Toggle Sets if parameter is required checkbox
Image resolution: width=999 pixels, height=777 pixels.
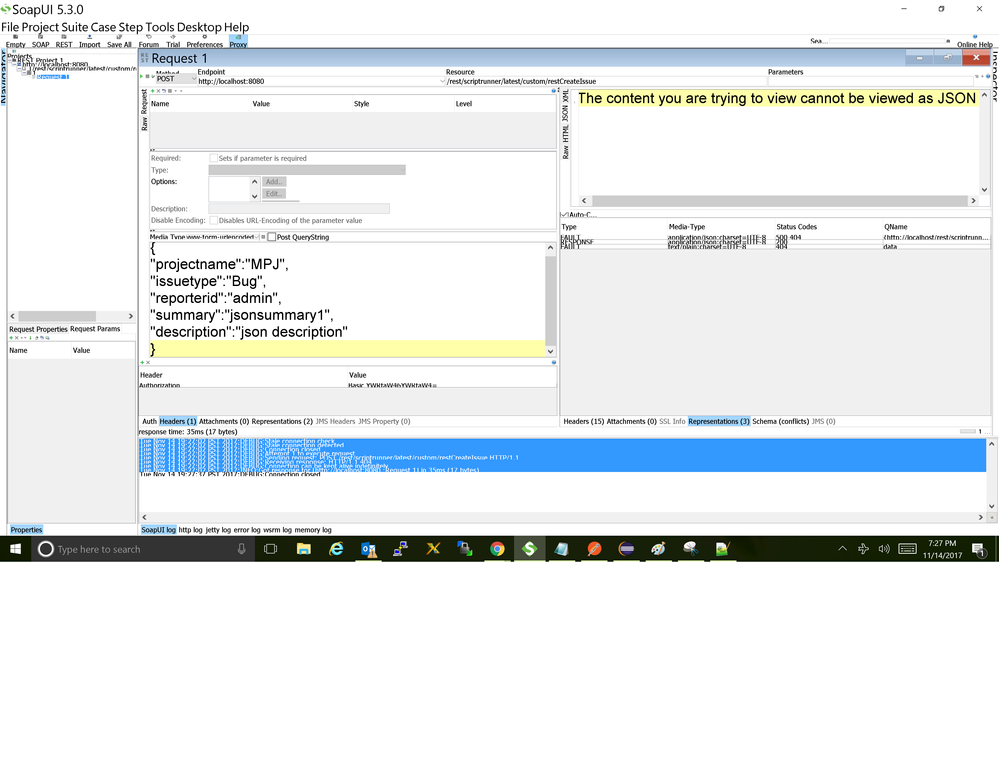(x=213, y=158)
